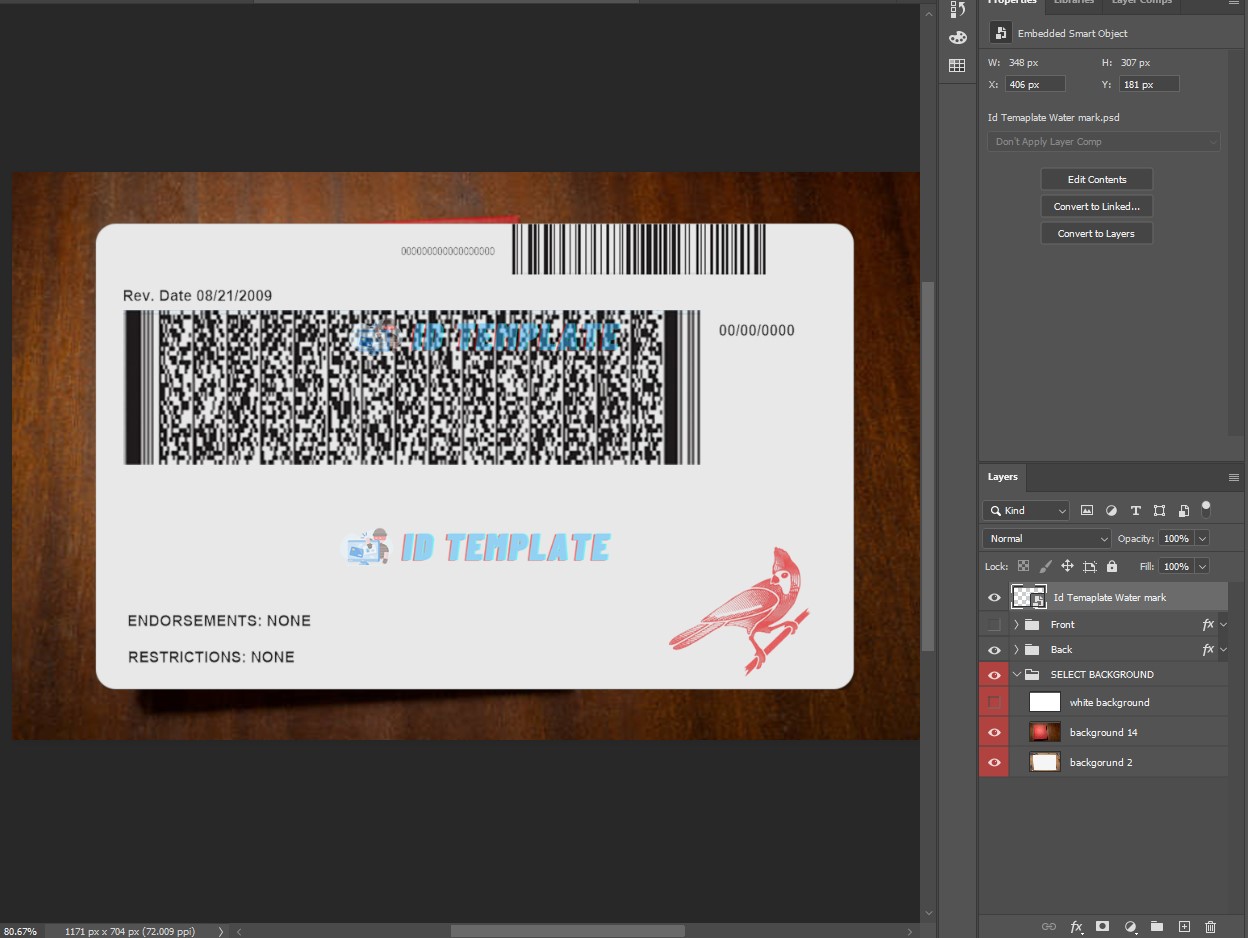Open the Swatches grid panel icon

pyautogui.click(x=957, y=66)
